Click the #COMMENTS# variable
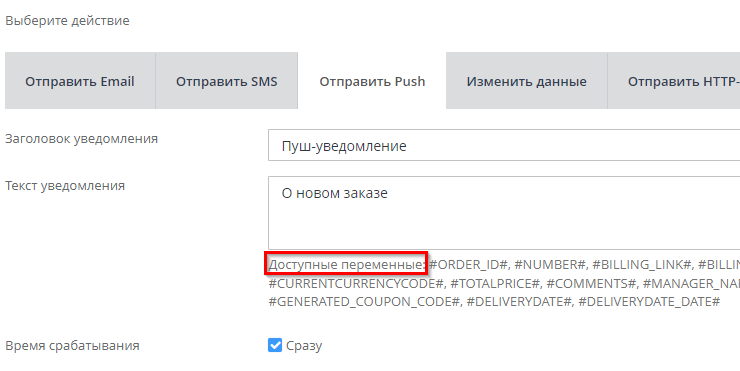The height and width of the screenshot is (371, 740). (x=591, y=284)
